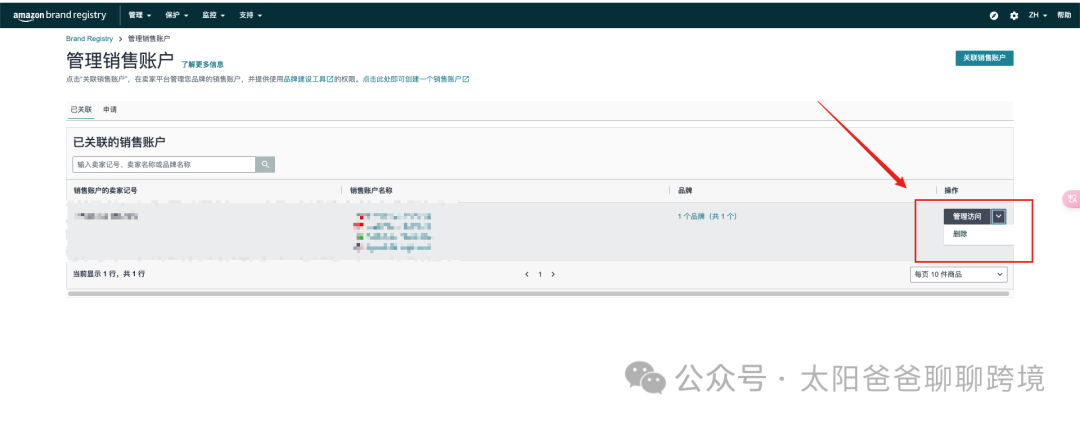1080x422 pixels.
Task: Expand the ZH language dropdown
Action: point(1038,15)
